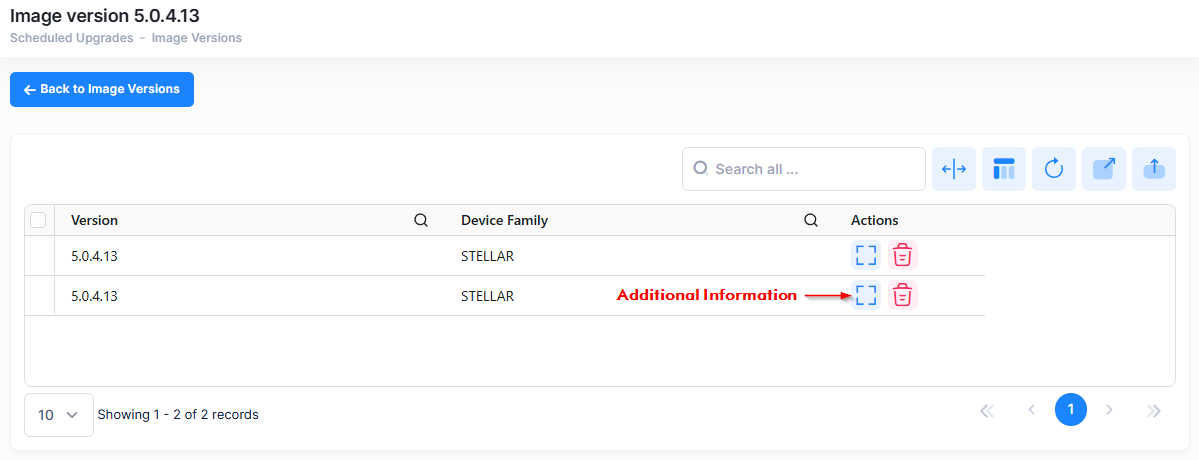Refresh the image versions table
The width and height of the screenshot is (1199, 460).
(x=1054, y=169)
